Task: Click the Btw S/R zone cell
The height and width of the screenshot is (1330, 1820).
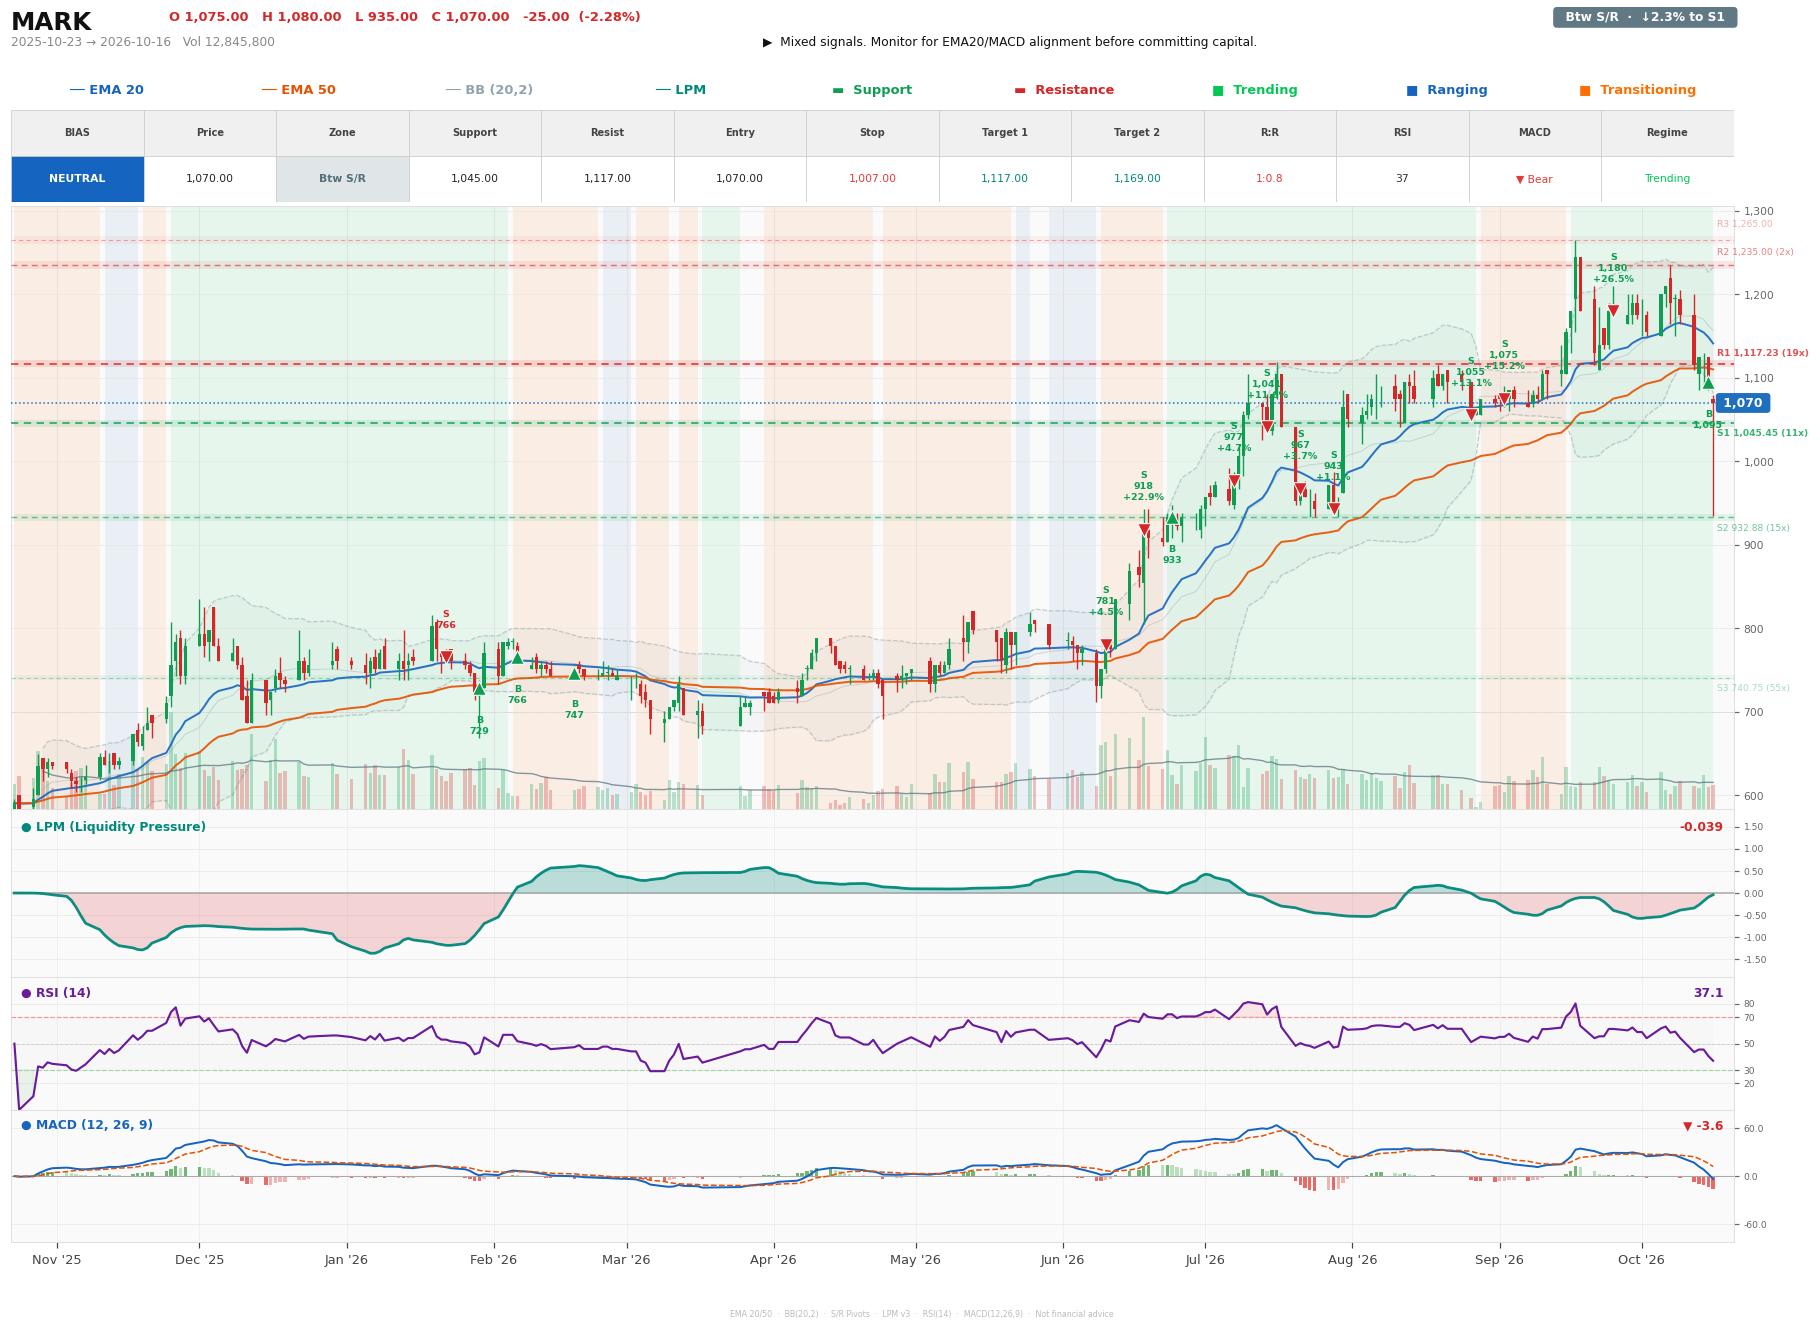Action: 342,179
